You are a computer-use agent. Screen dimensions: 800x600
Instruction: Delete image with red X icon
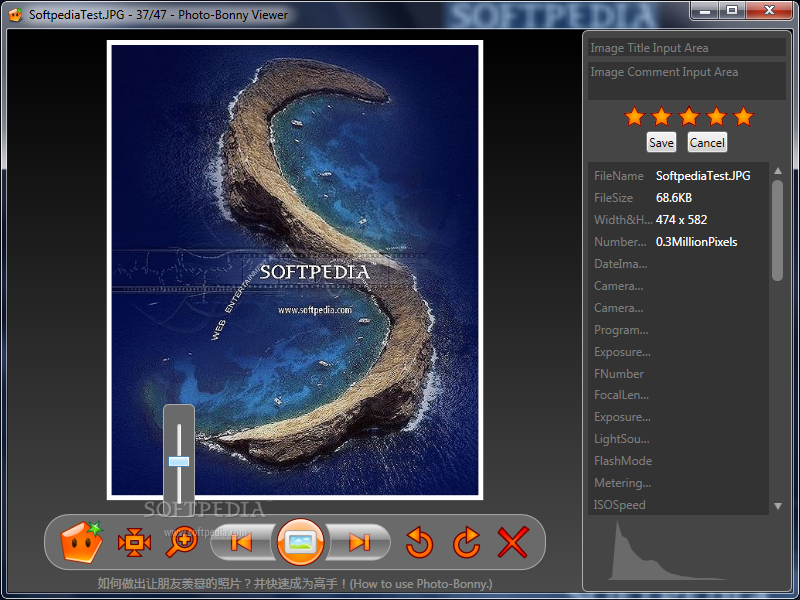(x=512, y=542)
